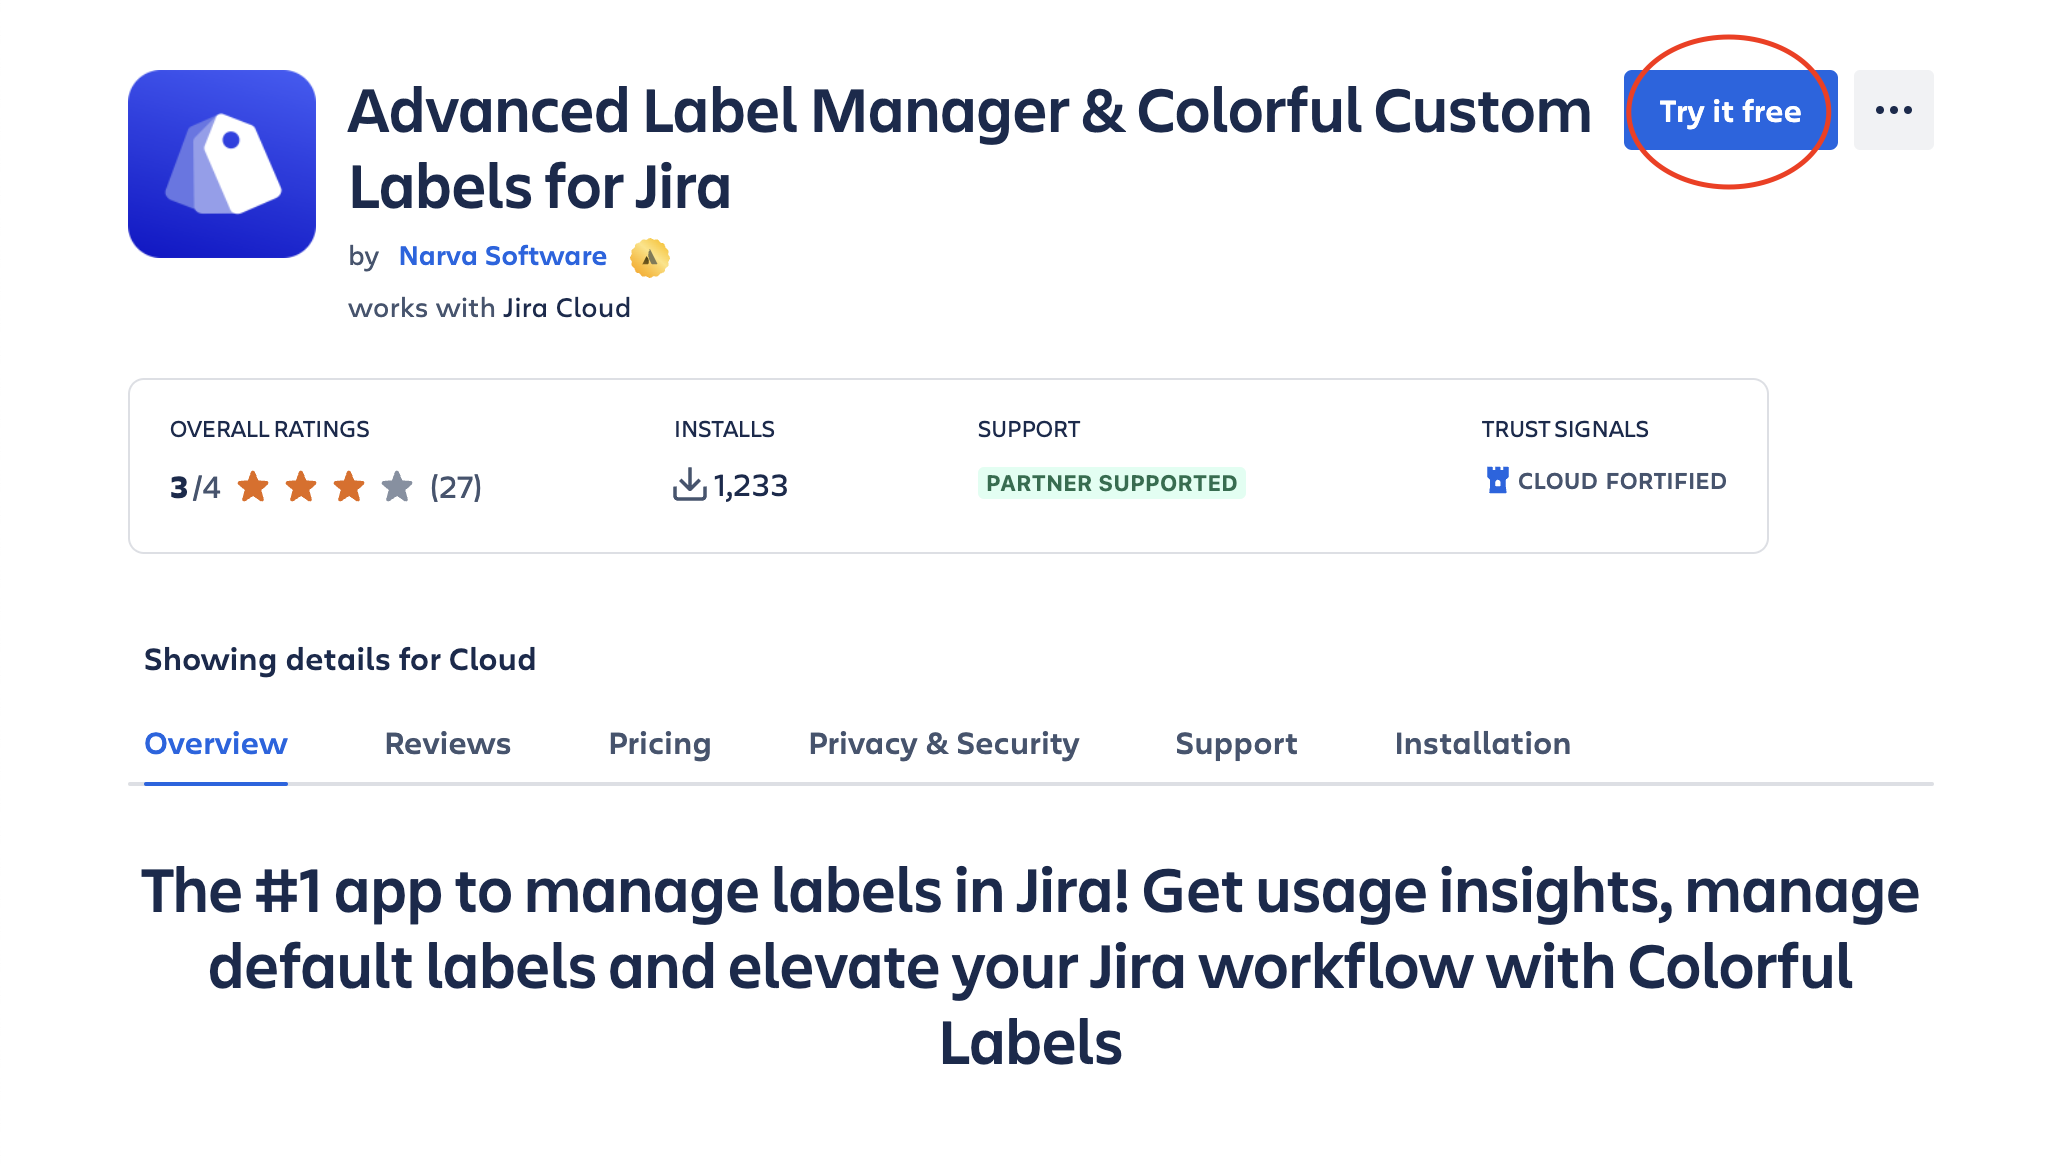Click the first orange rating star
The width and height of the screenshot is (2058, 1168).
tap(253, 487)
